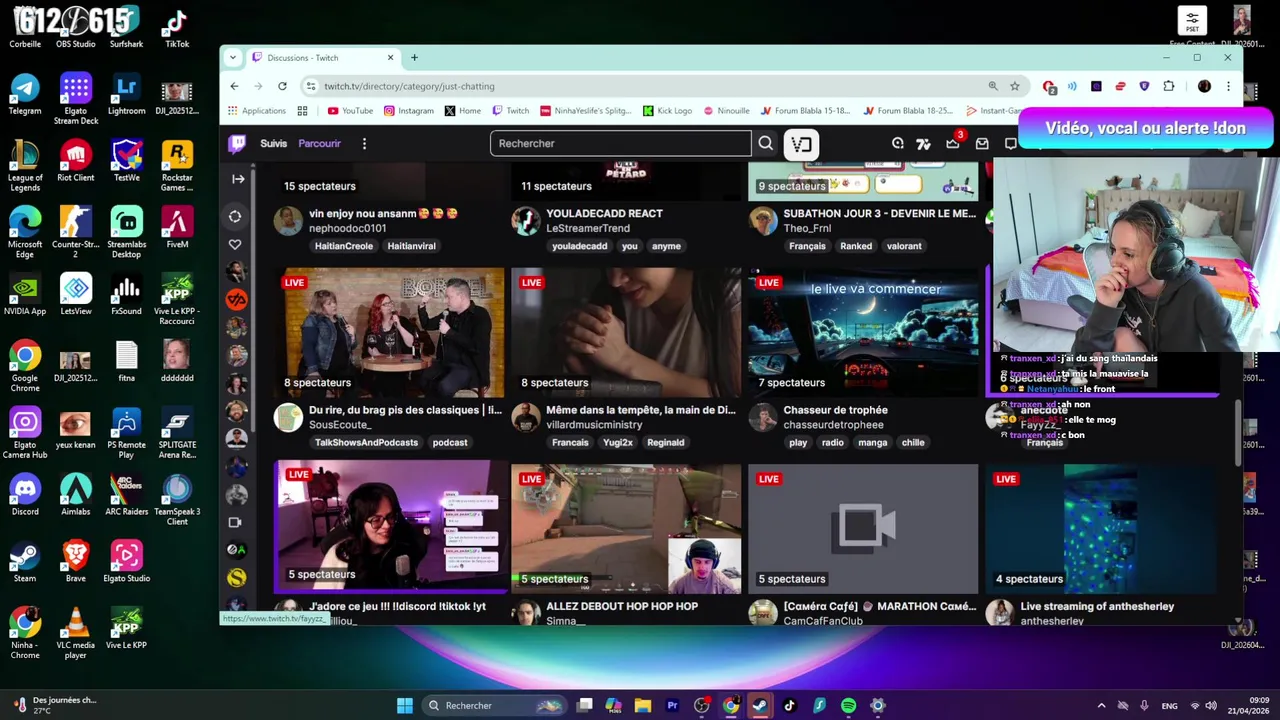Open the Twitch home logo
Image resolution: width=1280 pixels, height=720 pixels.
(x=237, y=143)
